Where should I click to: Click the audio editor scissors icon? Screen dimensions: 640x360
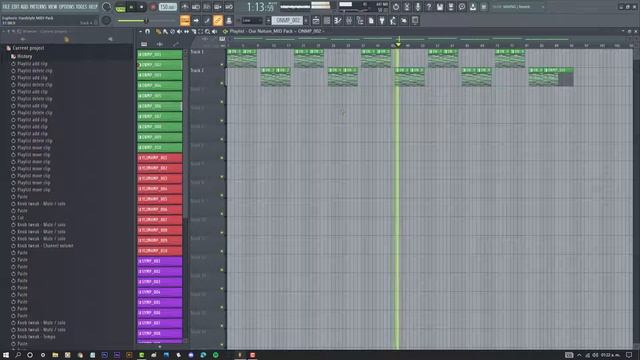click(407, 7)
